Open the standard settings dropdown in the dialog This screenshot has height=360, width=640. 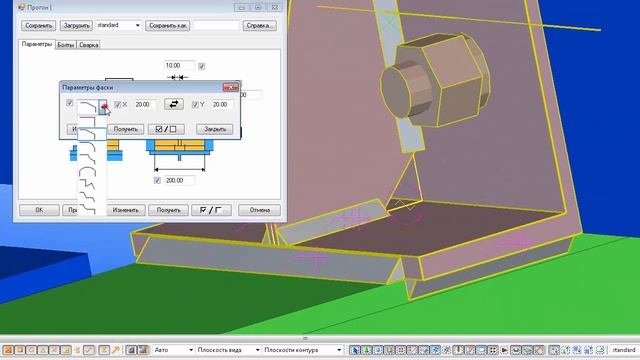[x=138, y=25]
